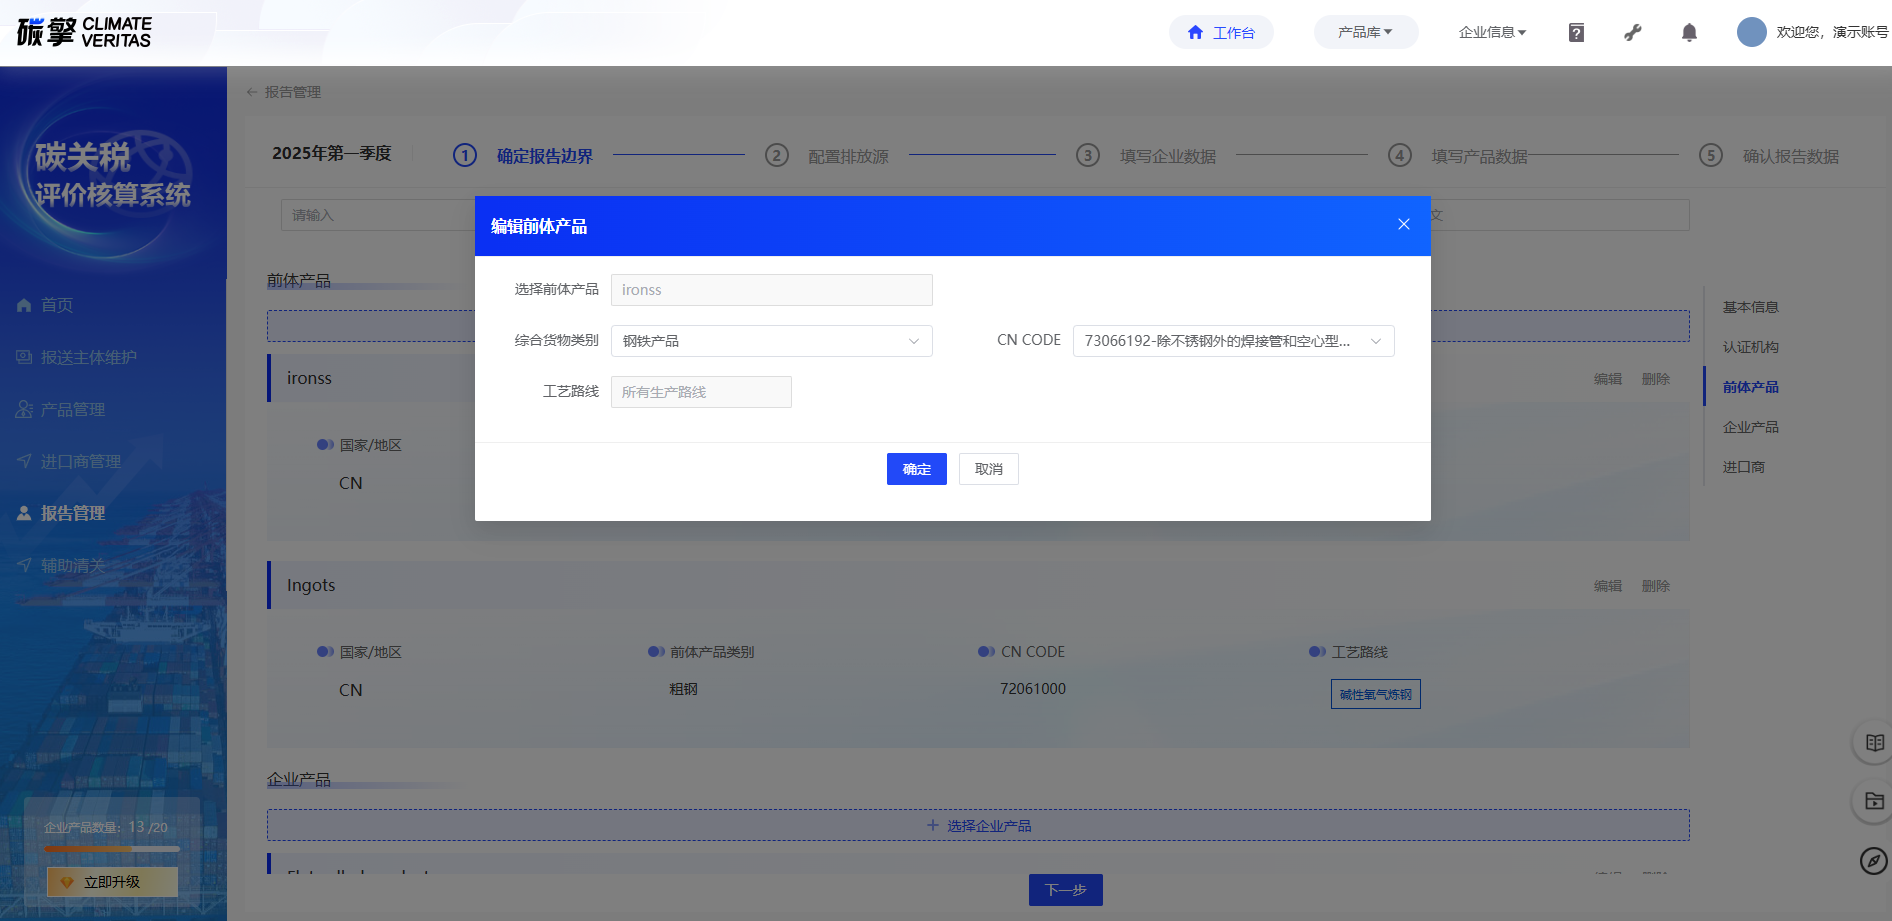
Task: Click the folder floating icon
Action: tap(1874, 801)
